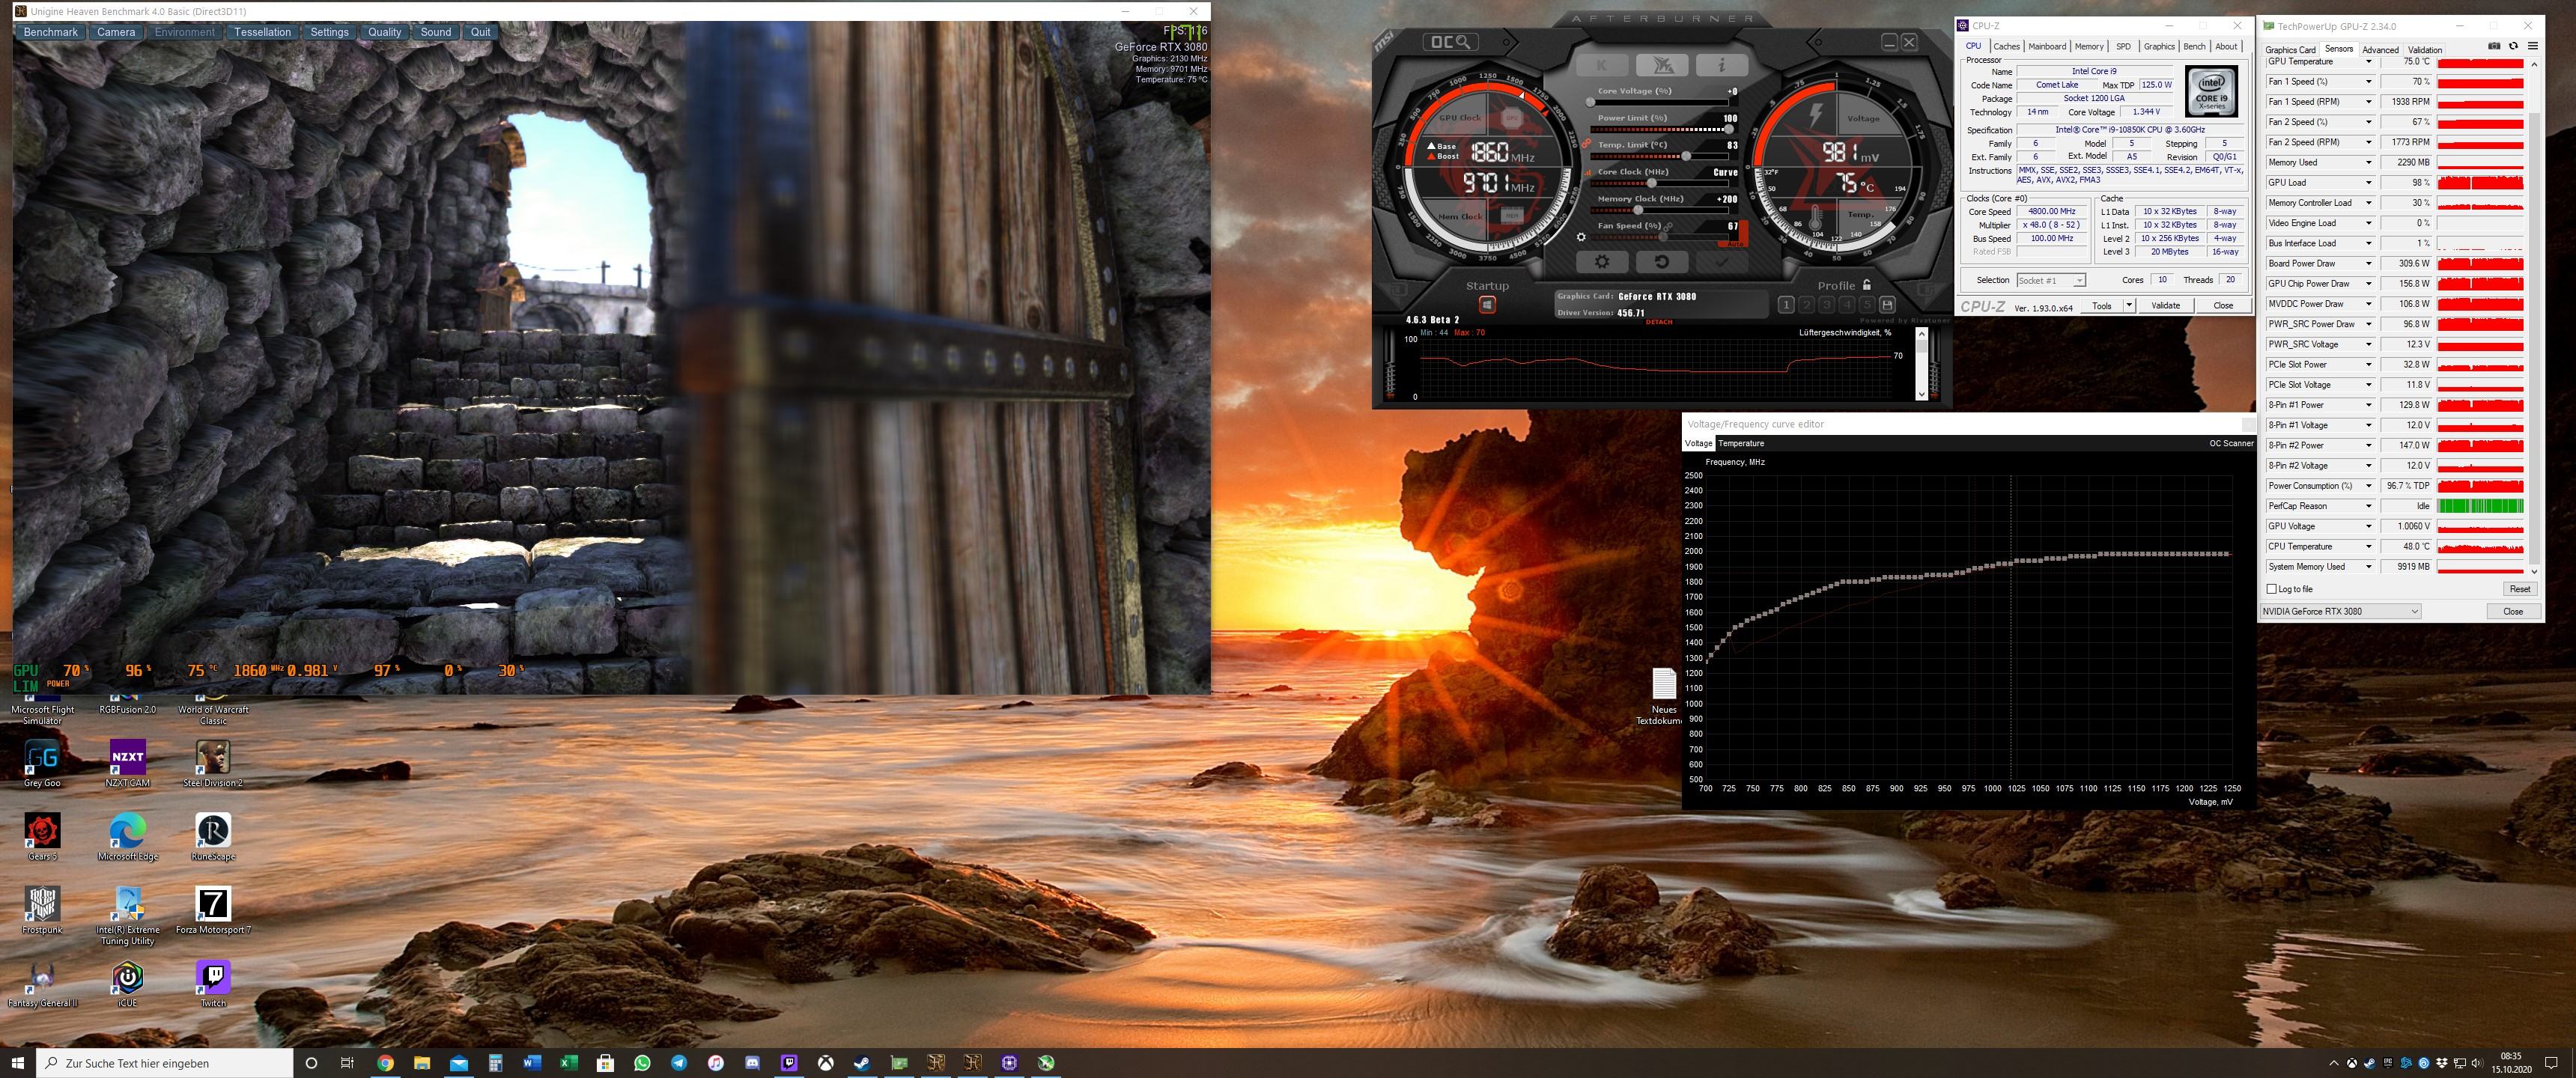Image resolution: width=2576 pixels, height=1078 pixels.
Task: Open Chrome from the taskbar
Action: coord(385,1062)
